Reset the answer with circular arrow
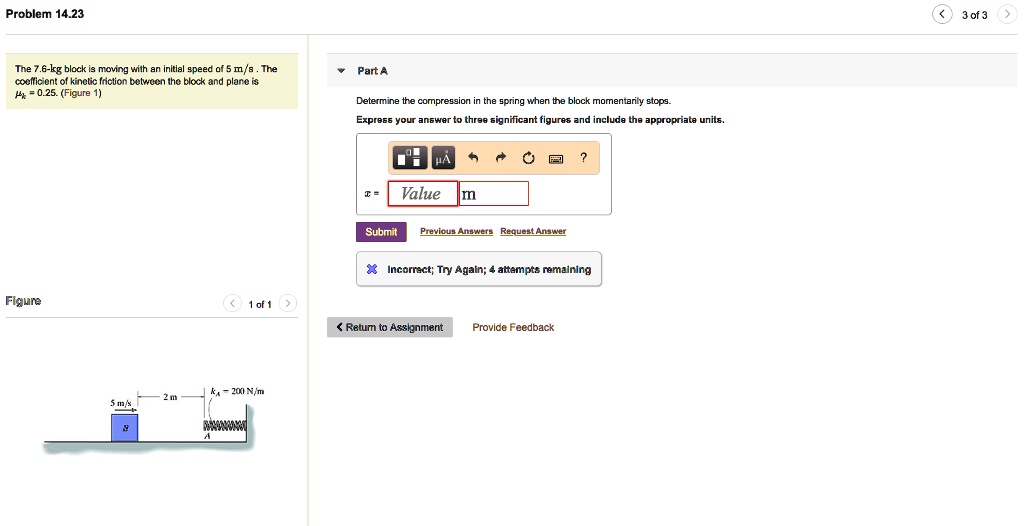This screenshot has height=526, width=1024. 528,158
